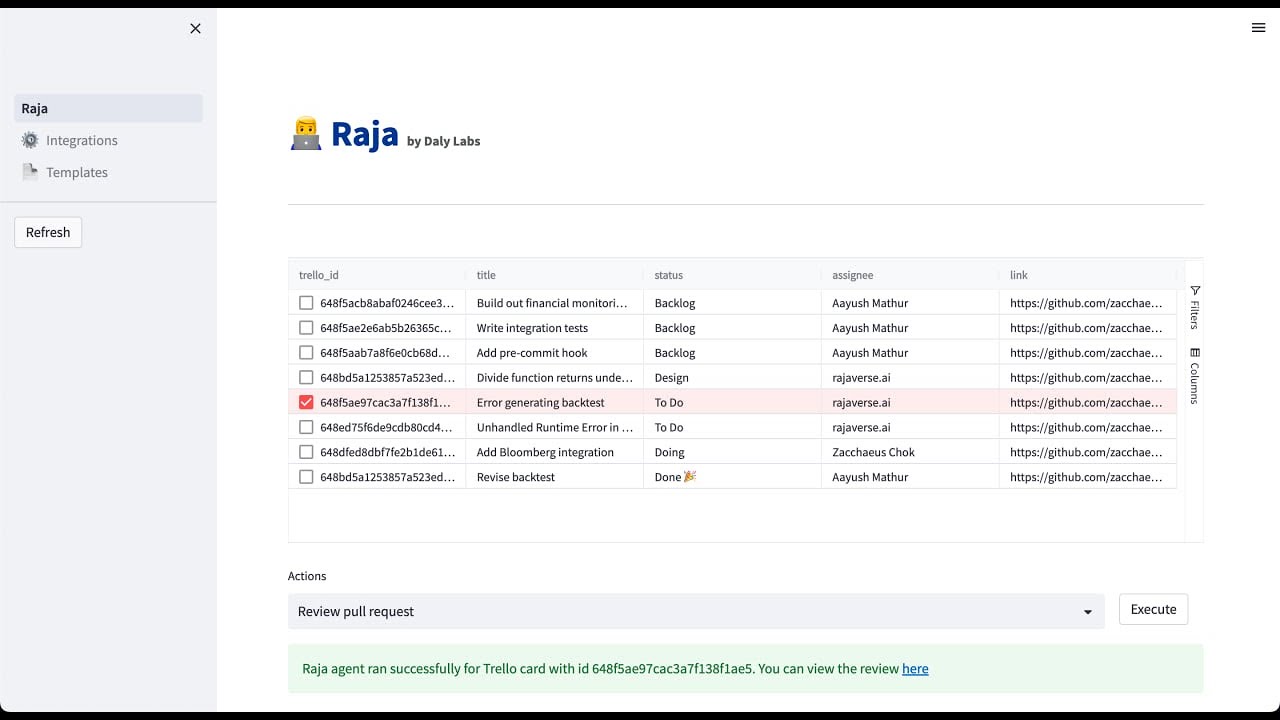Open the Columns side panel
The image size is (1280, 720).
(1194, 375)
